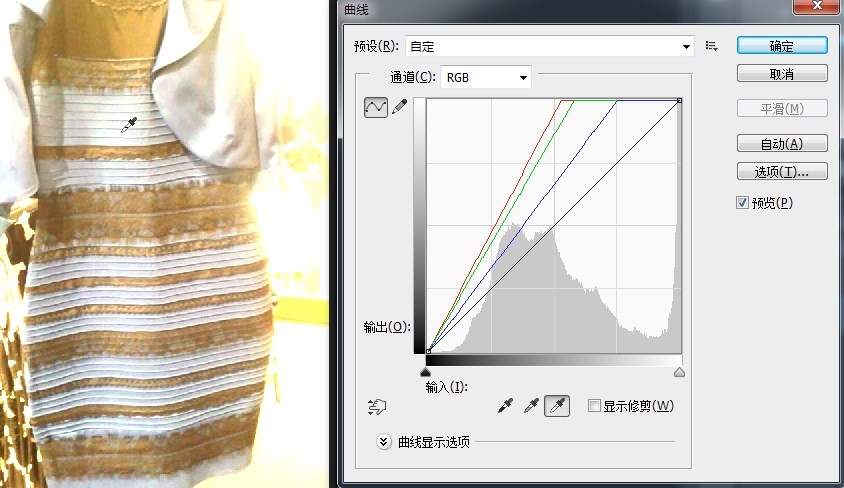The image size is (844, 488).
Task: Pick the gray point eyedropper
Action: click(531, 405)
